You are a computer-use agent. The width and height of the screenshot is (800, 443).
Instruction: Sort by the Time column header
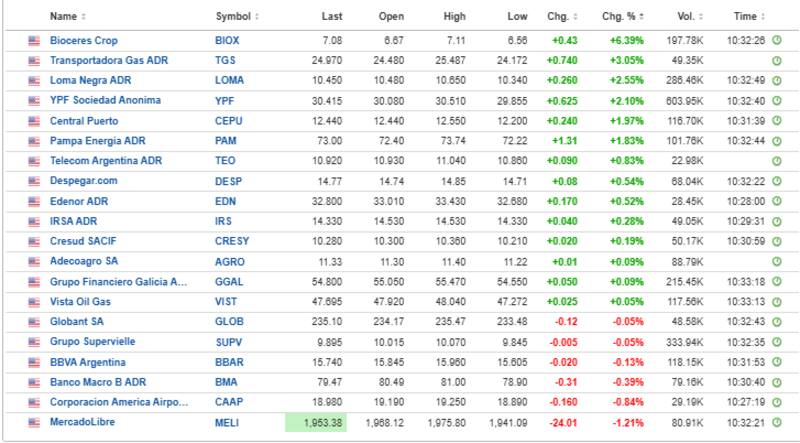pos(747,17)
